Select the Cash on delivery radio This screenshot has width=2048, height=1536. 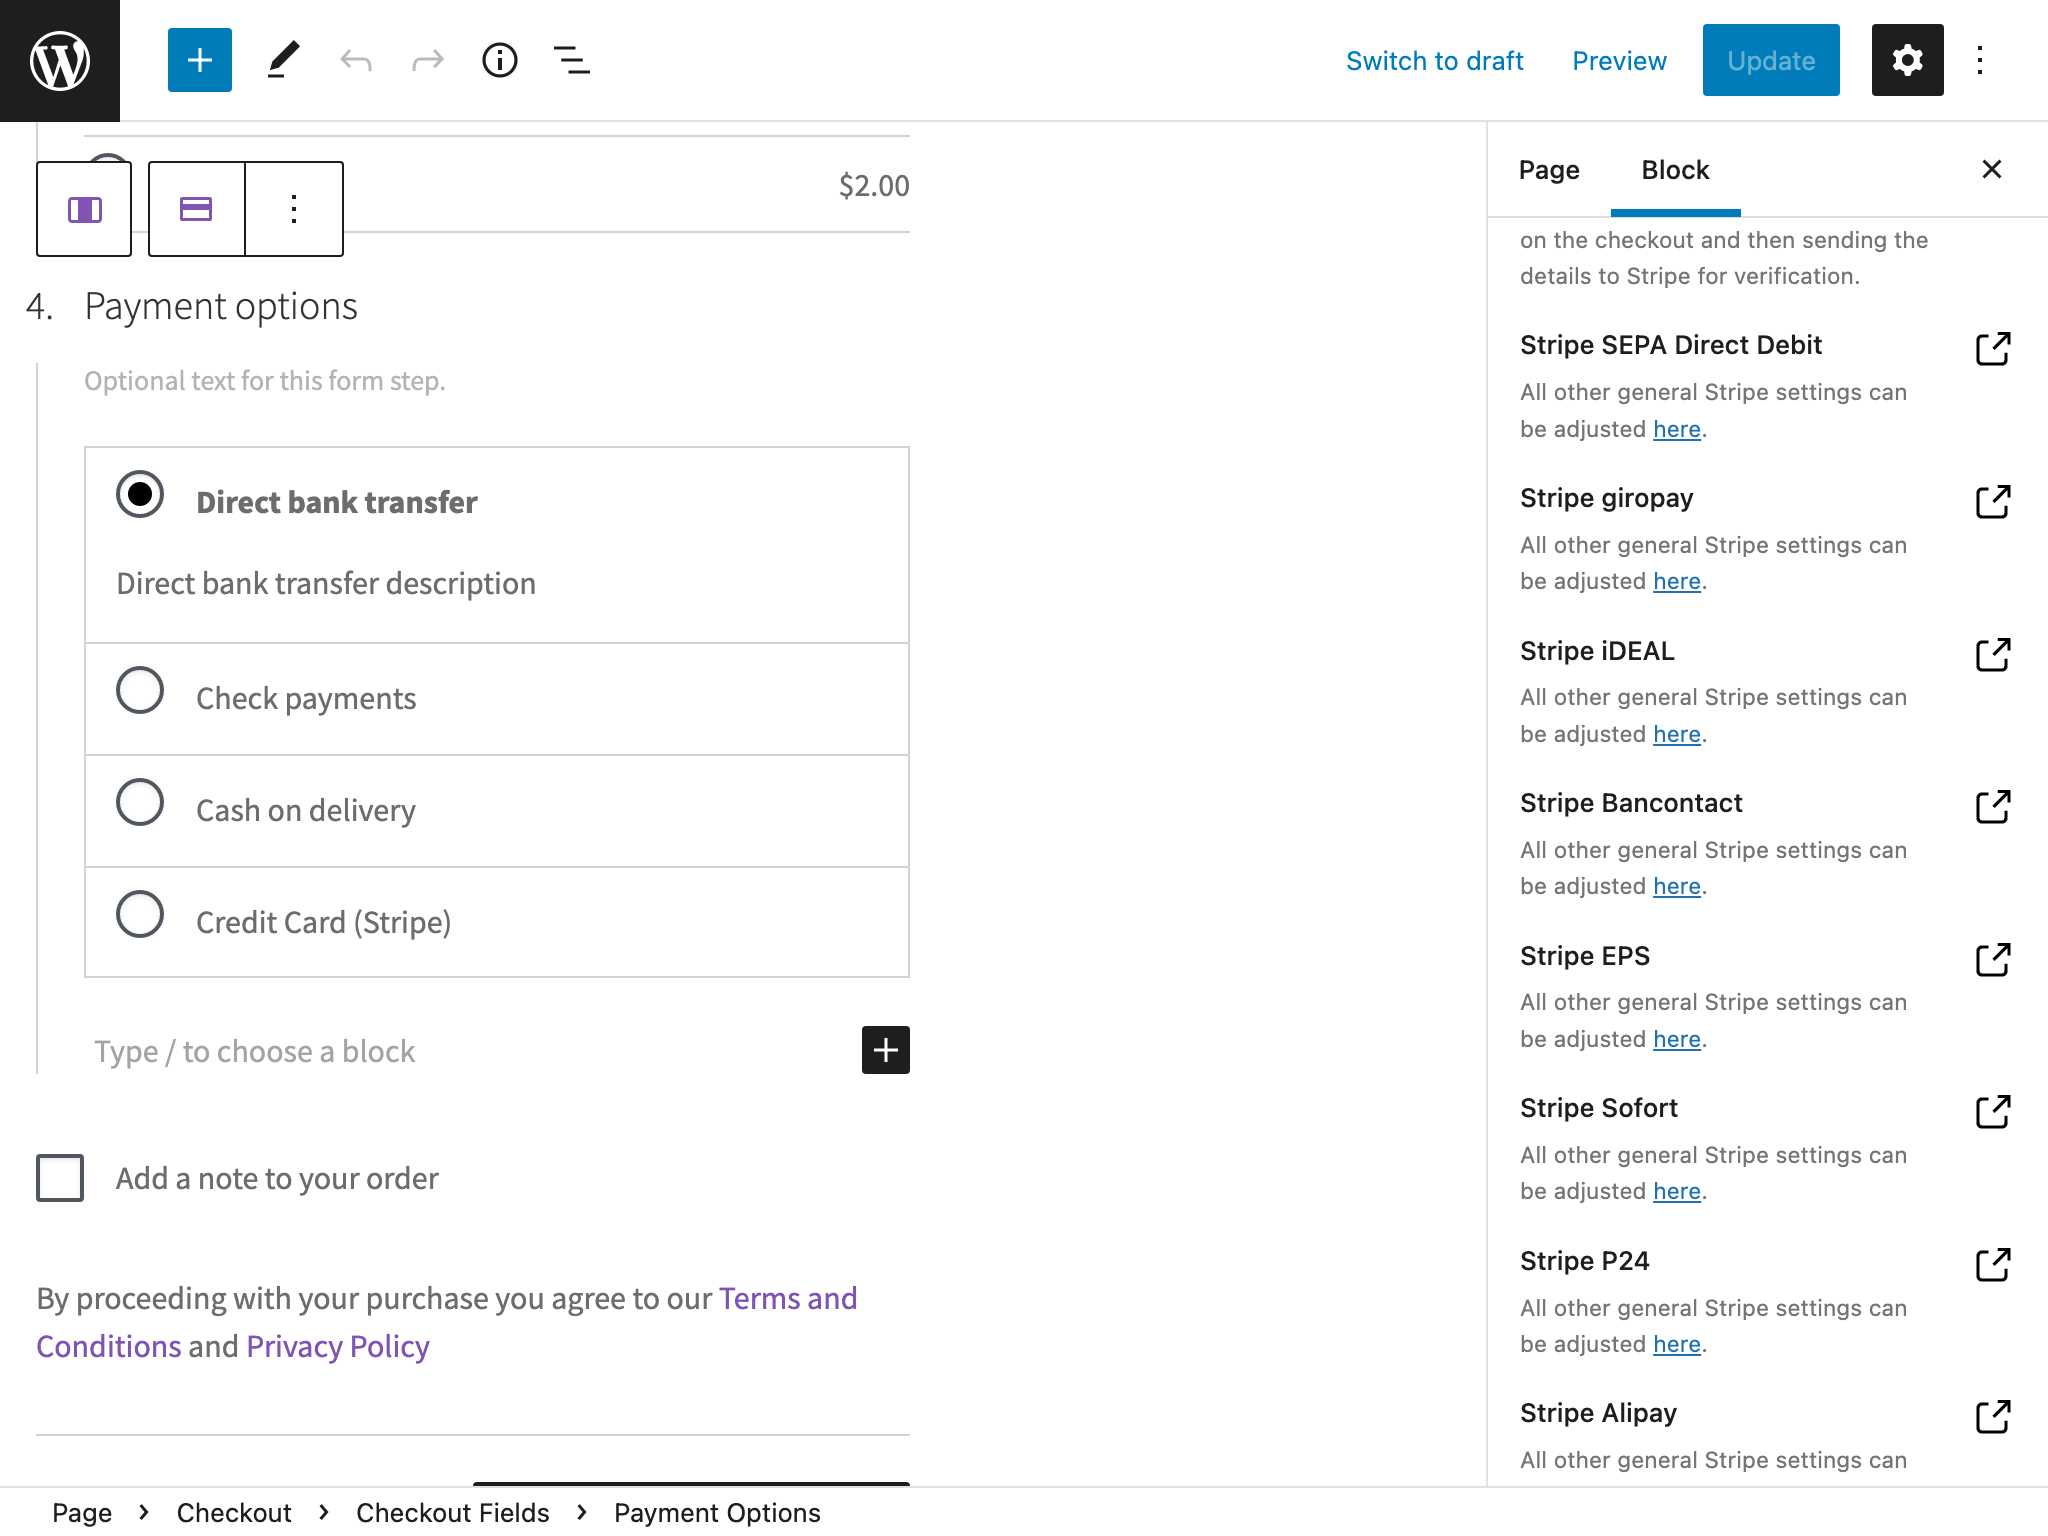(x=140, y=802)
